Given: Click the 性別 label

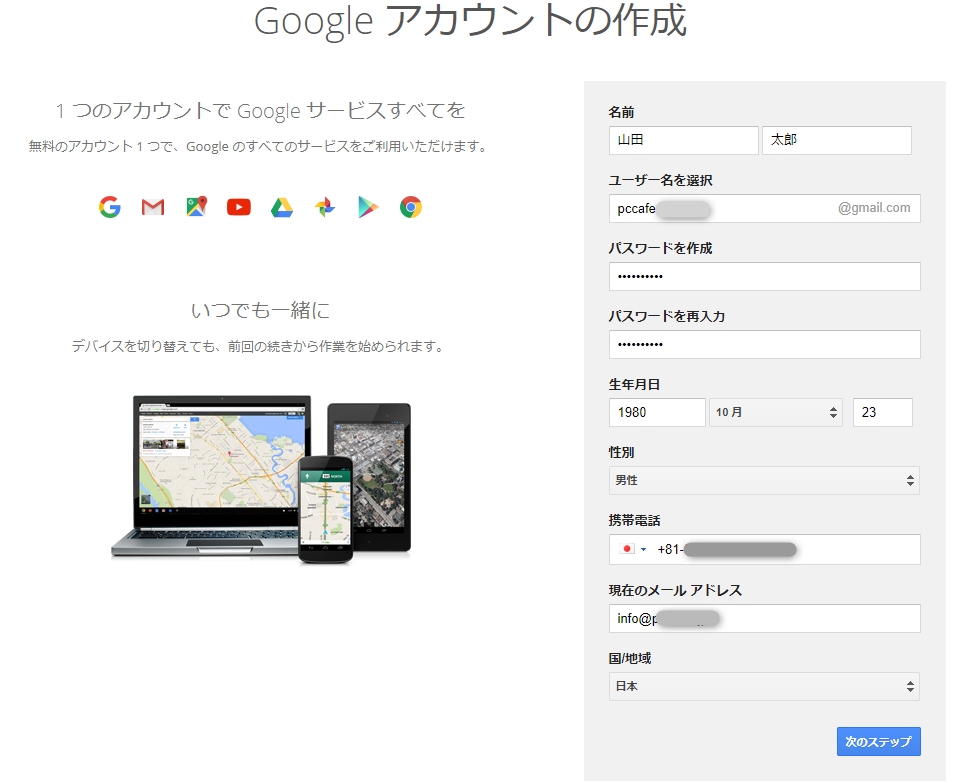Looking at the screenshot, I should [621, 452].
